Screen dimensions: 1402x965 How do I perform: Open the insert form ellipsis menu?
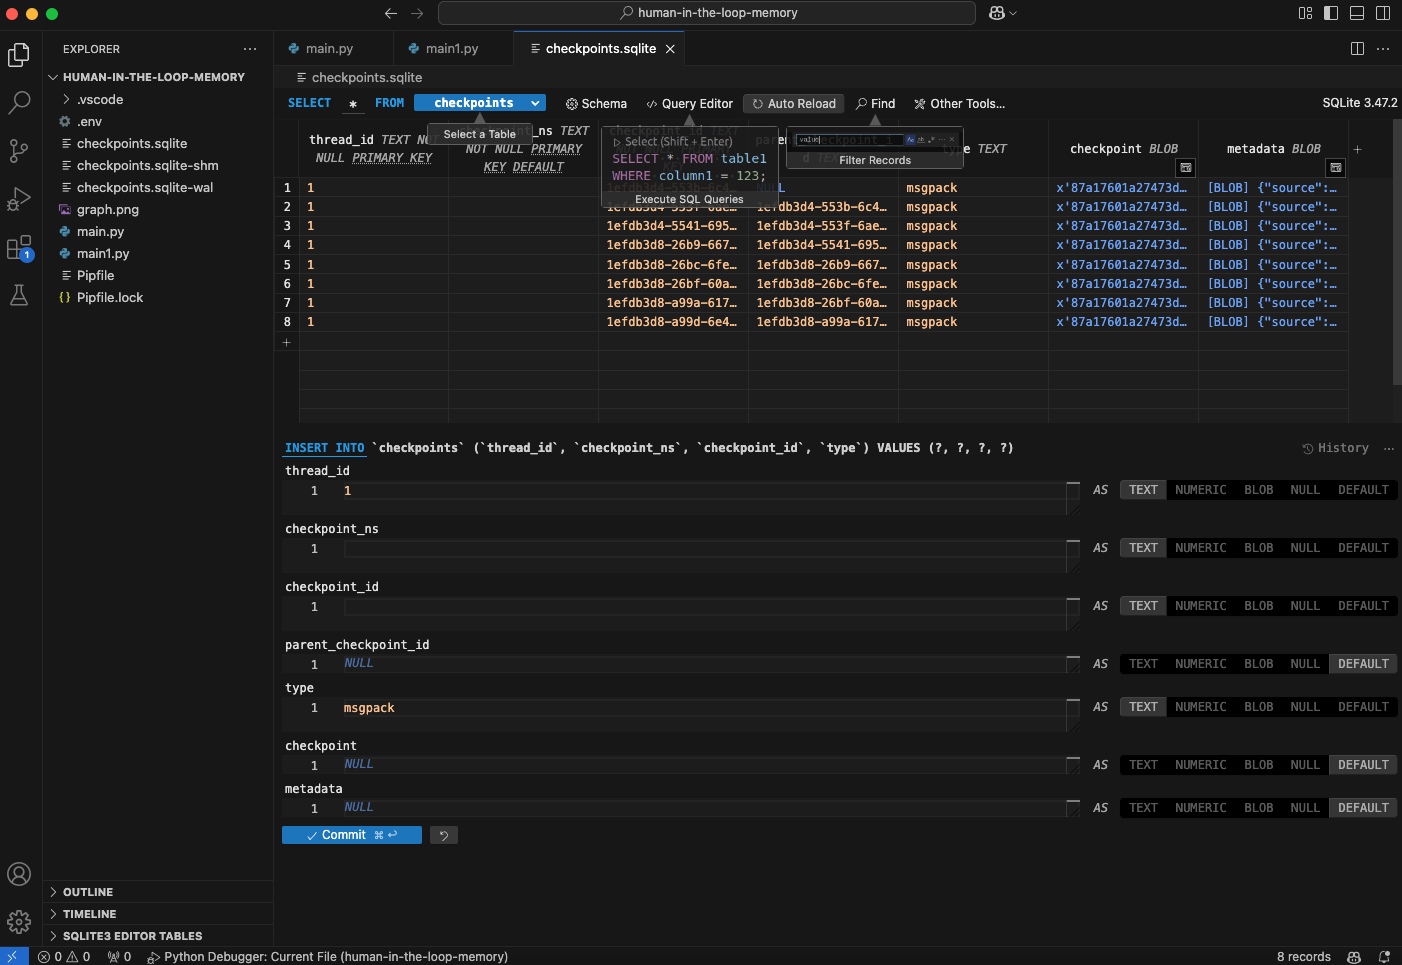pyautogui.click(x=1389, y=448)
